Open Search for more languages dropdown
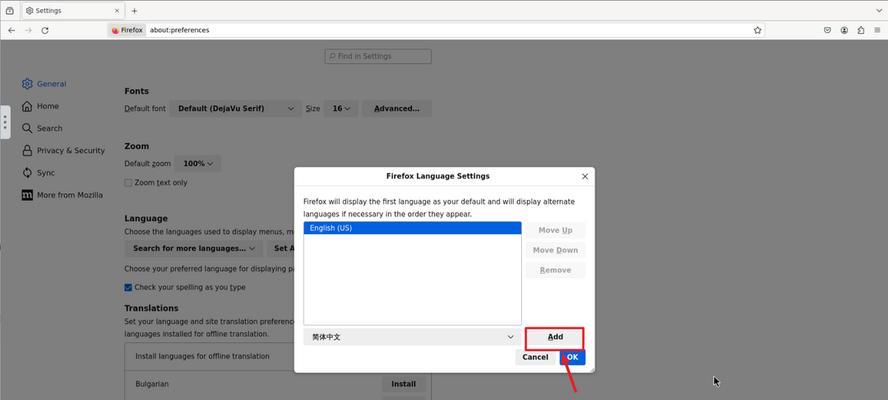Image resolution: width=888 pixels, height=400 pixels. (194, 248)
